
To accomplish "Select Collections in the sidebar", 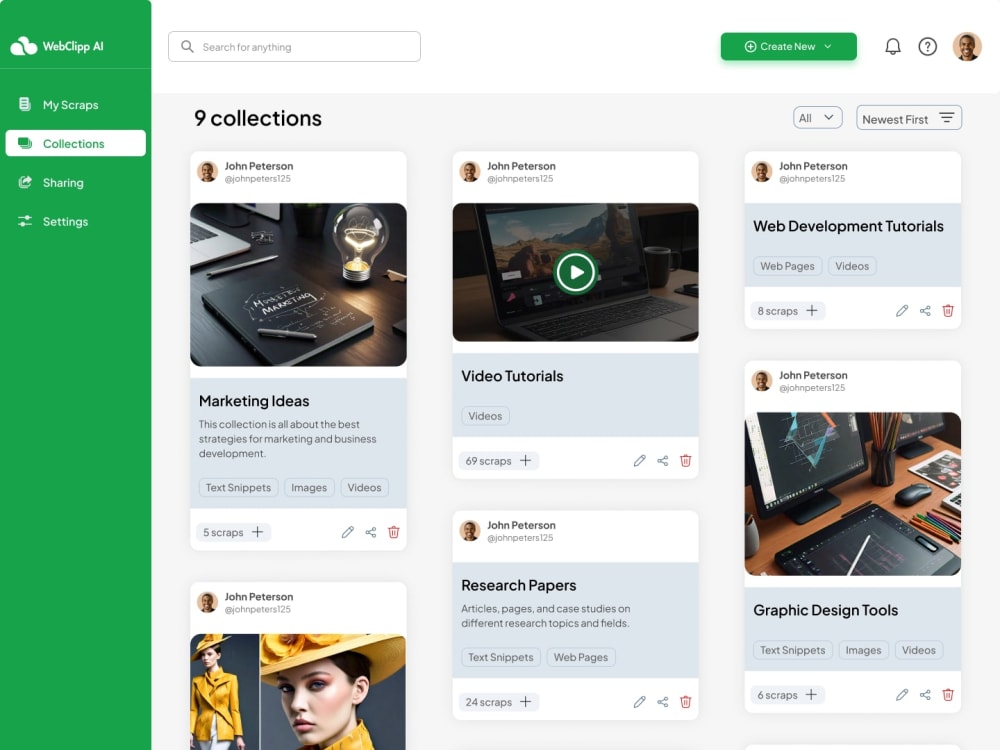I will pyautogui.click(x=75, y=143).
